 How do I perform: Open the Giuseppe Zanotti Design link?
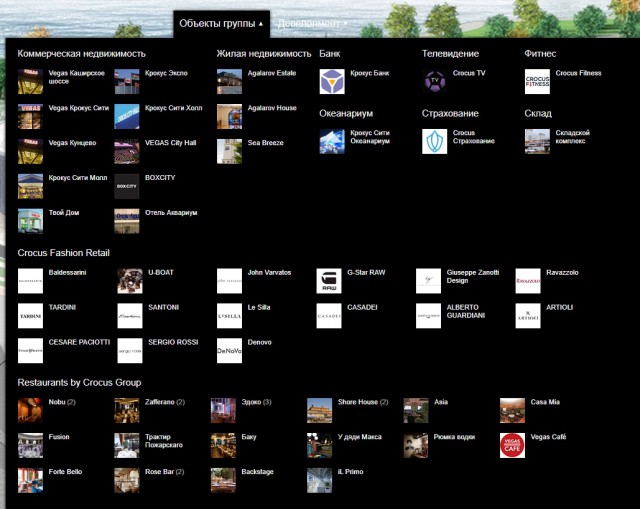473,276
